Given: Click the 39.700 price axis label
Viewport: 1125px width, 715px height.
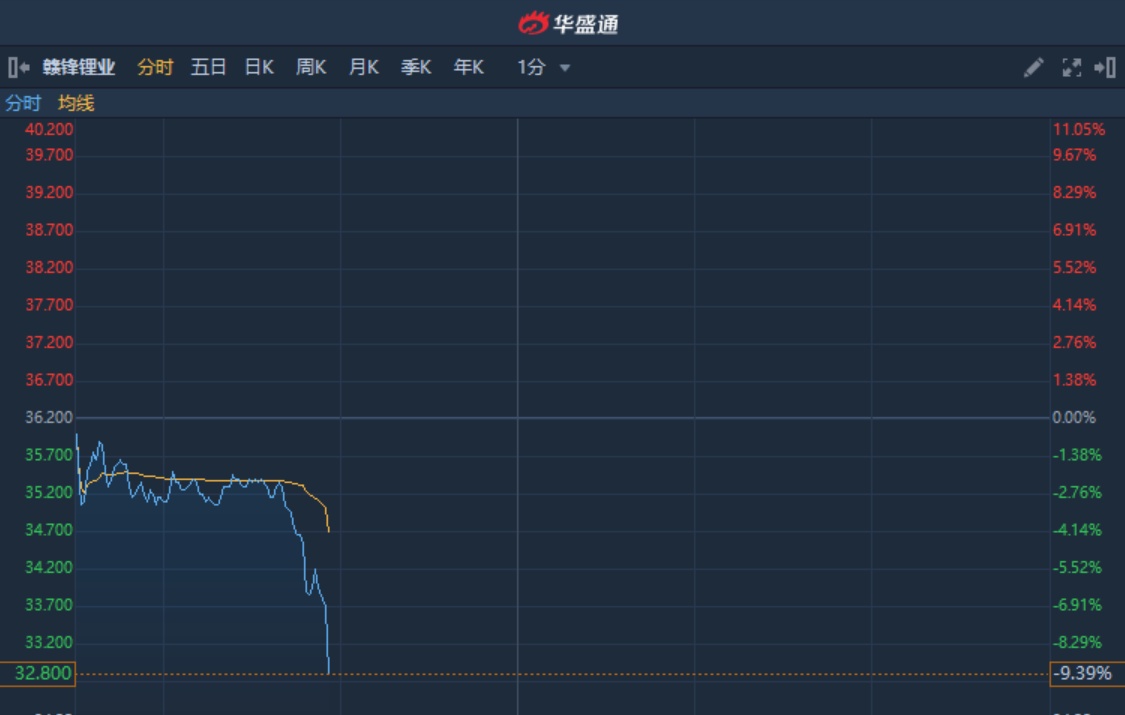Looking at the screenshot, I should [x=49, y=155].
